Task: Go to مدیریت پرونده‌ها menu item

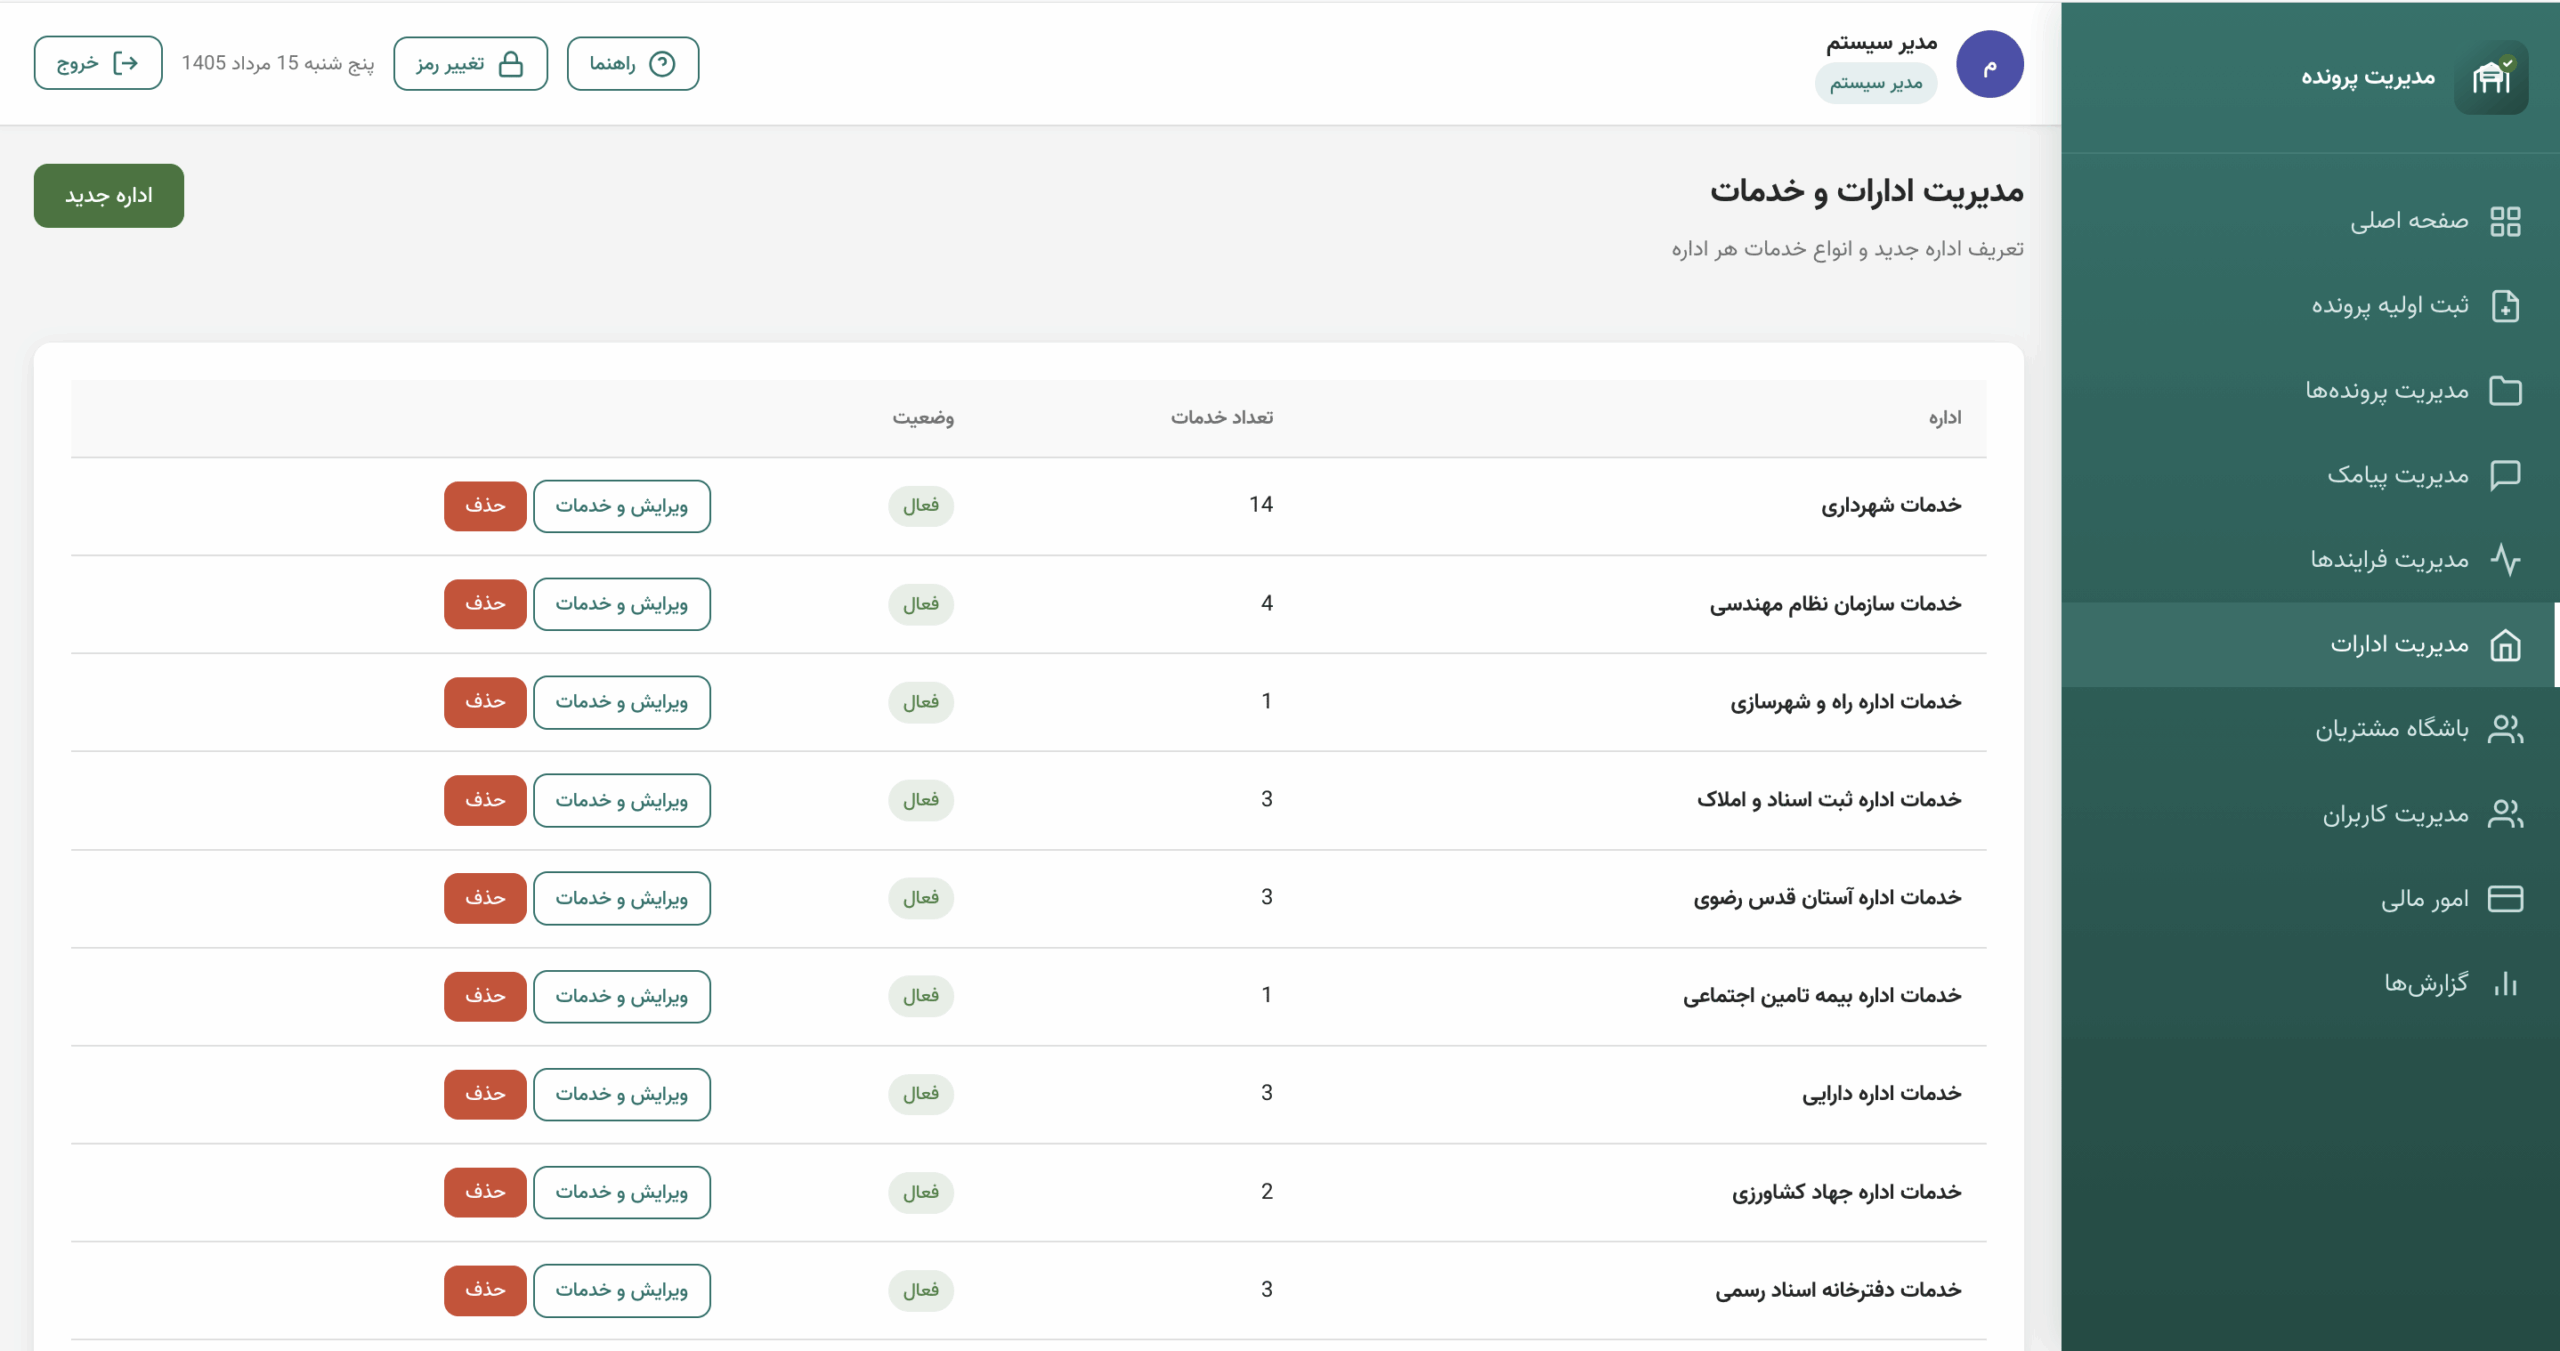Action: (2310, 390)
